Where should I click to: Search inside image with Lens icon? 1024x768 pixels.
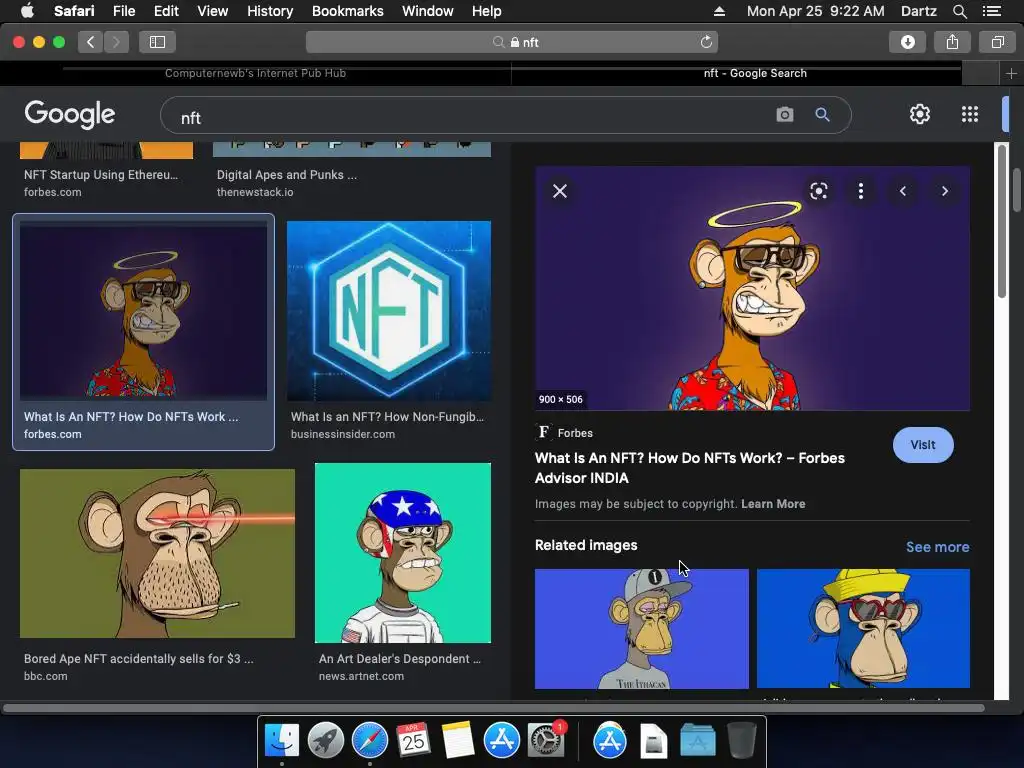818,191
